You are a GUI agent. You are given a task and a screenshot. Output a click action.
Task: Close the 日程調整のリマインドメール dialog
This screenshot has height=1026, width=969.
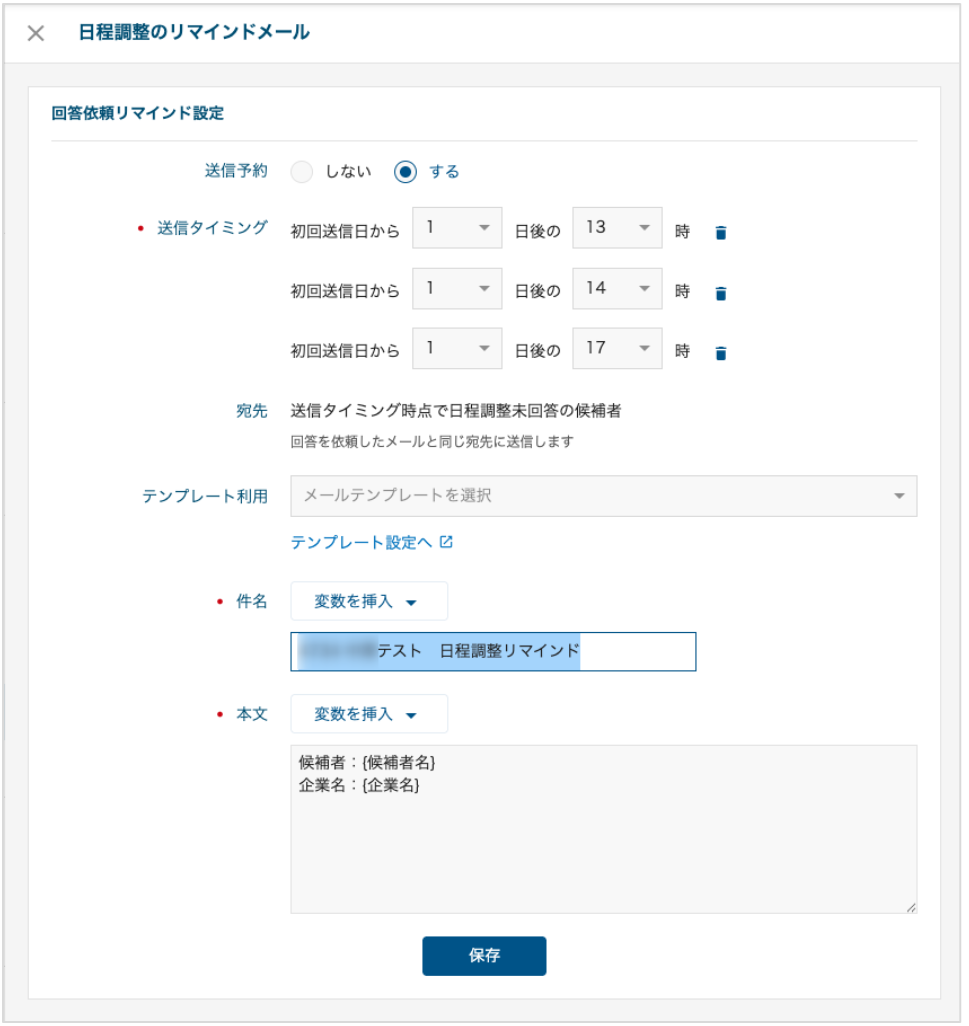tap(36, 33)
